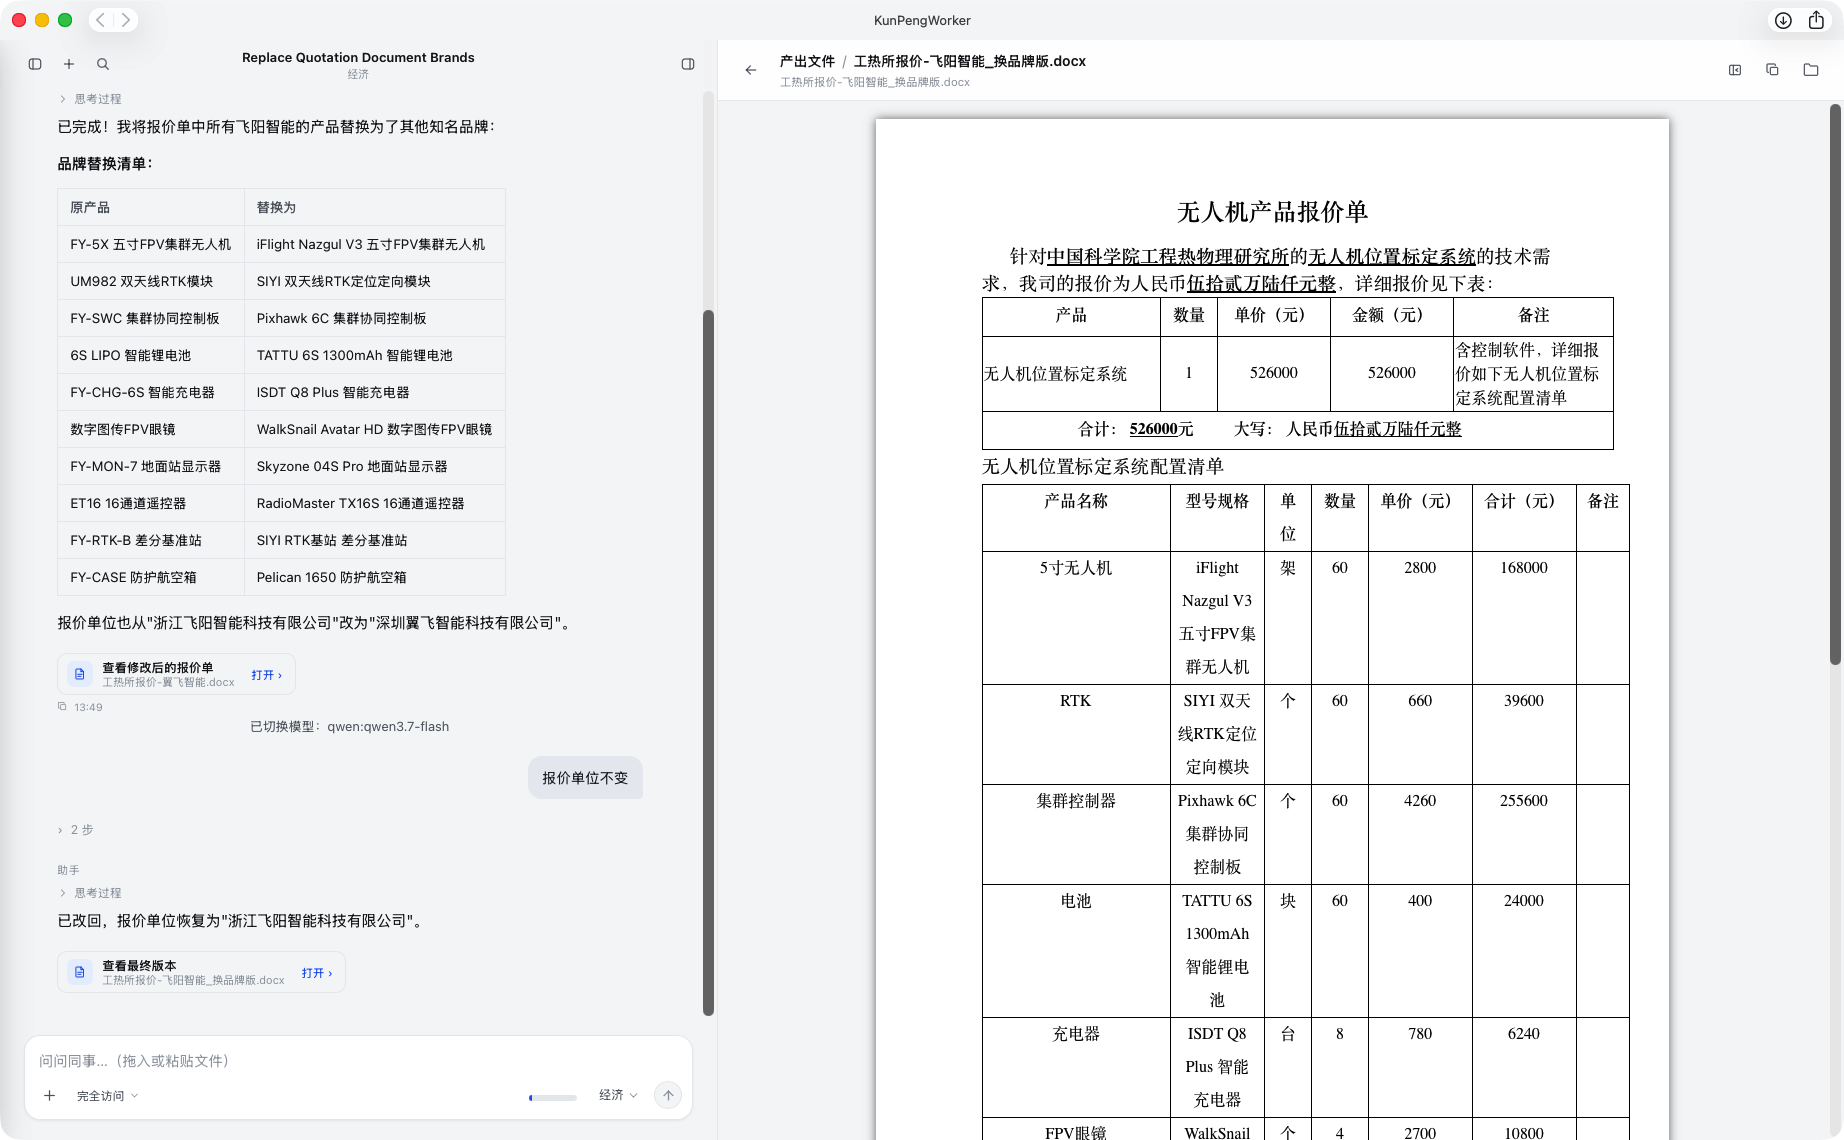Open the preview layout icon in file toolbar
Screen dimensions: 1844x1140
tap(1735, 70)
